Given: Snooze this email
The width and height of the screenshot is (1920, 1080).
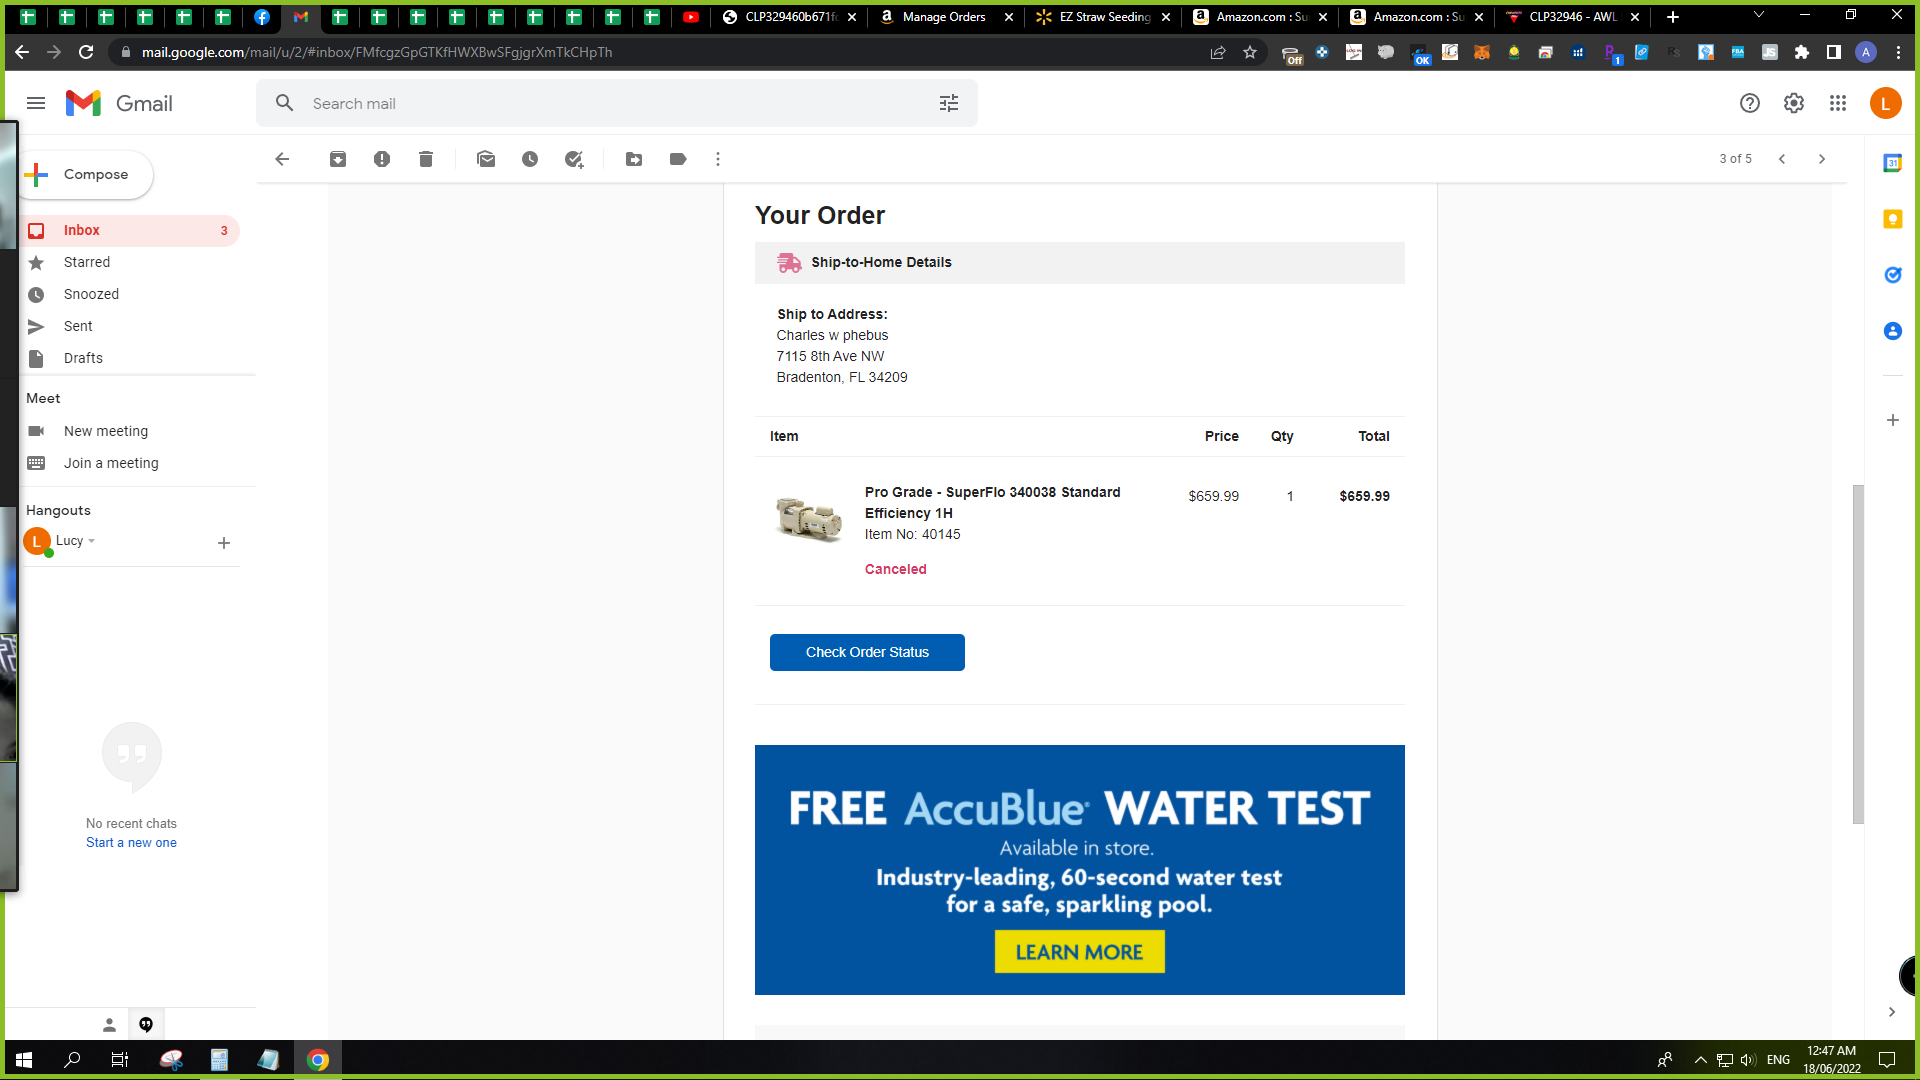Looking at the screenshot, I should pyautogui.click(x=530, y=159).
